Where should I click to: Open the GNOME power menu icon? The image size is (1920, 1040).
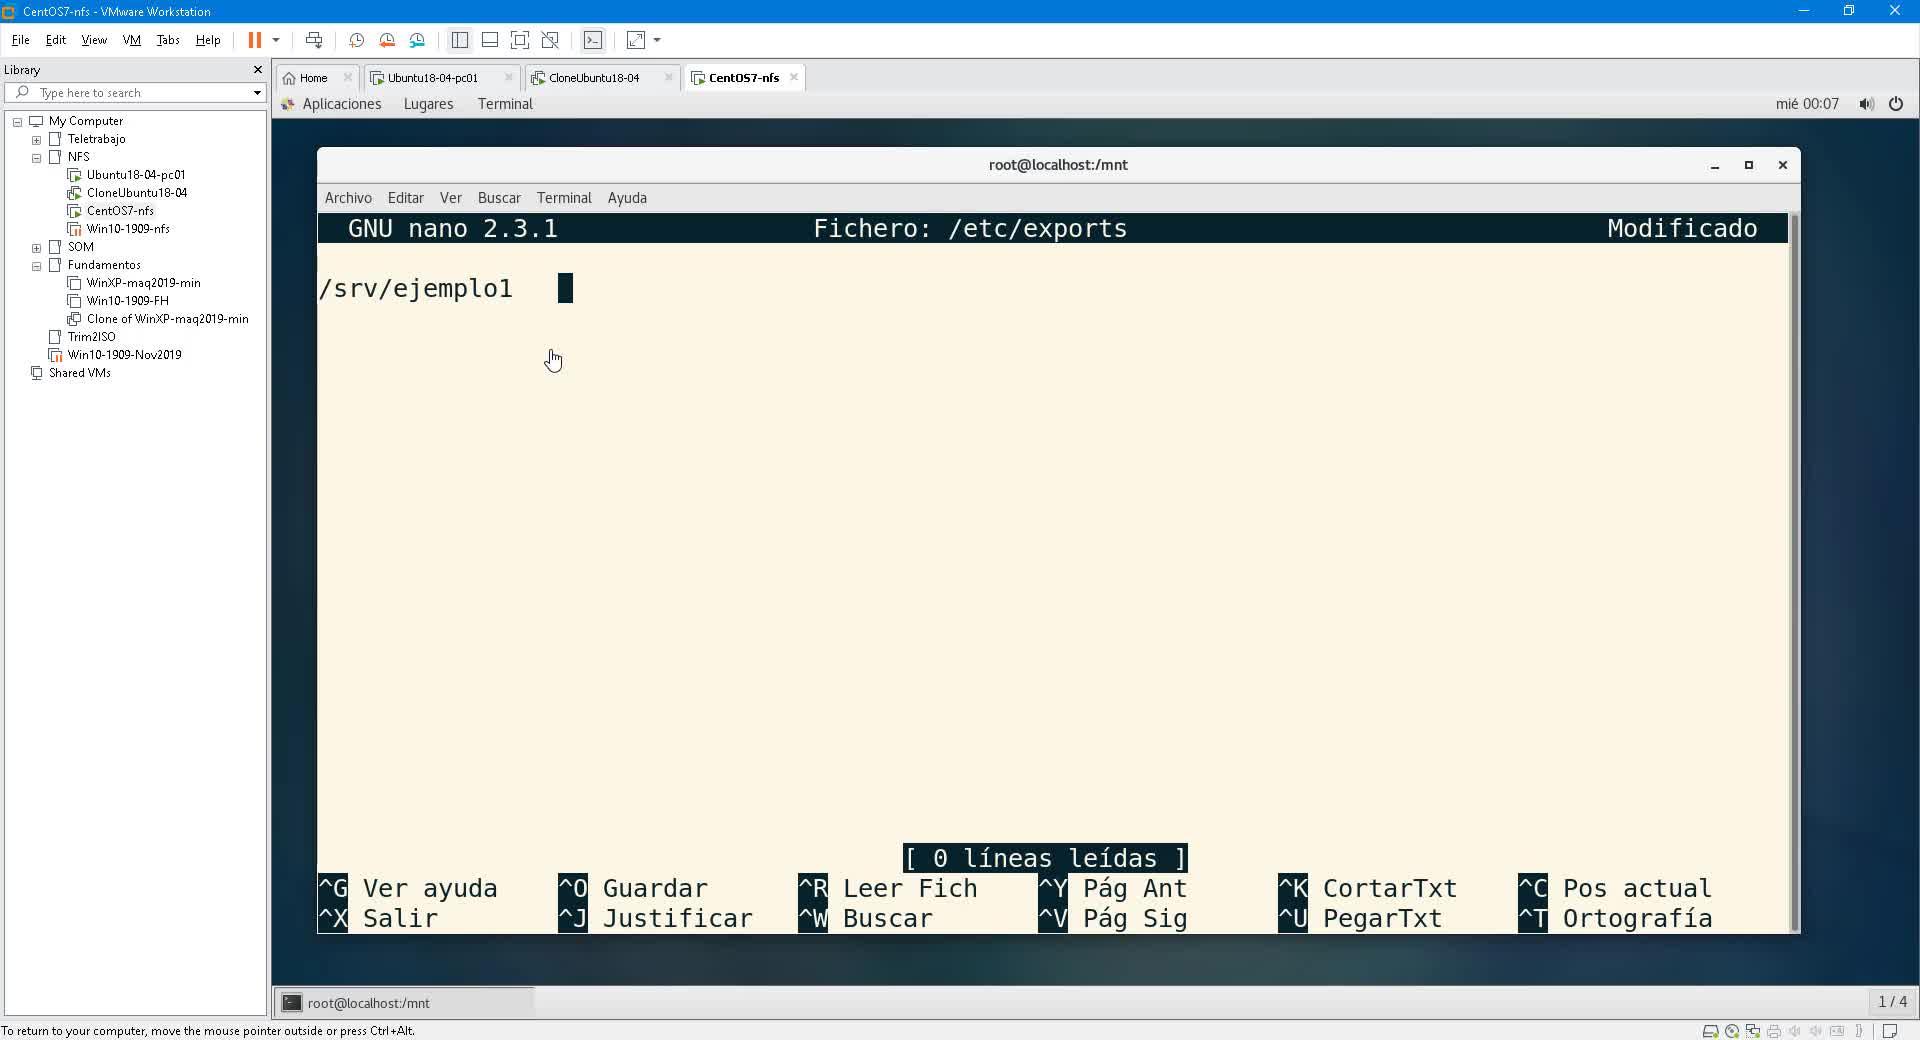(1896, 104)
